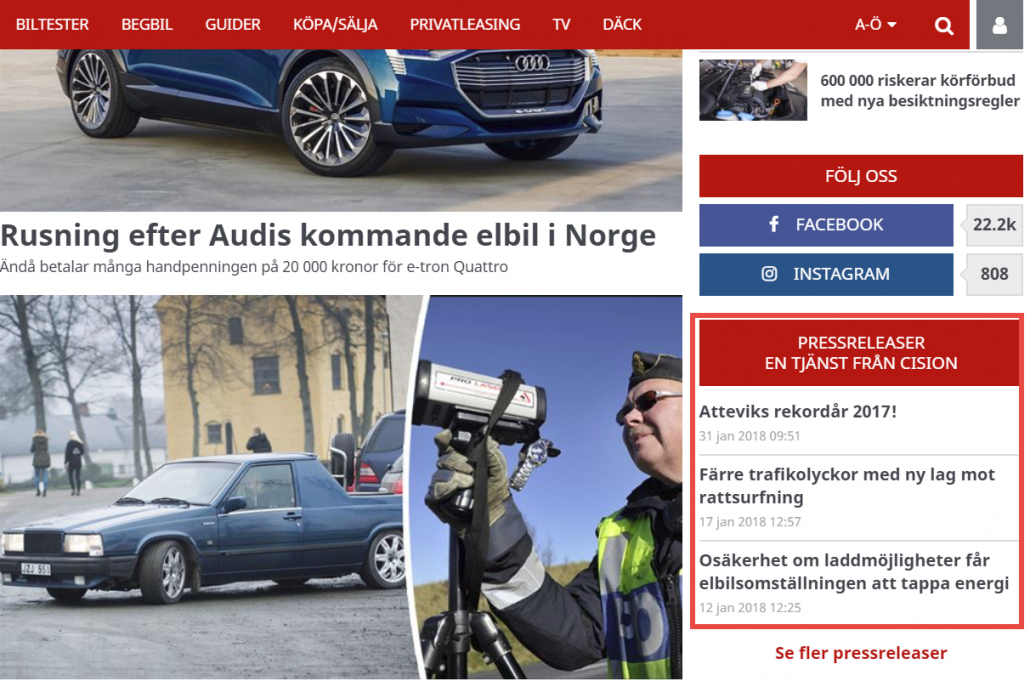Follow on Facebook button

[x=826, y=225]
